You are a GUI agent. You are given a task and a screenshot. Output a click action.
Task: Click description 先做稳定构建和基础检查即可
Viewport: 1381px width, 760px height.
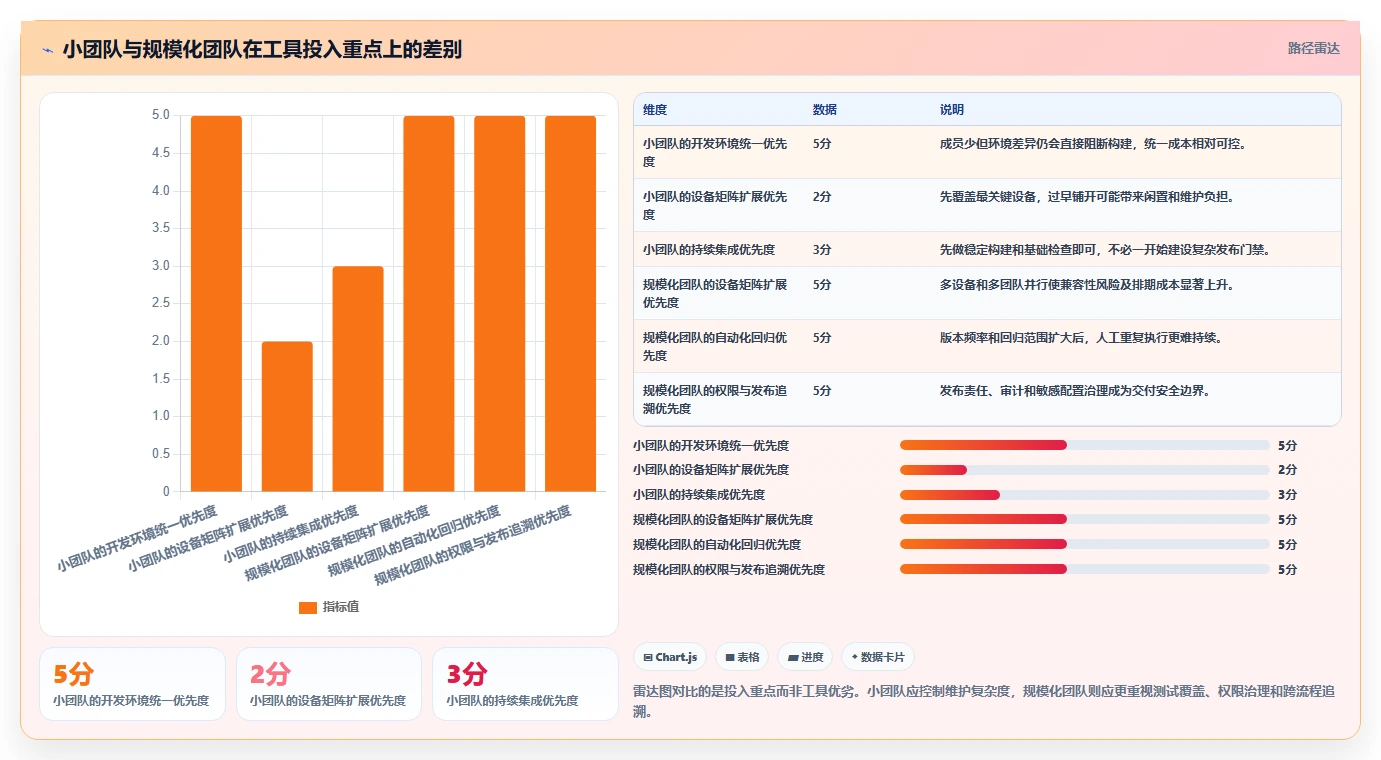pos(1105,249)
